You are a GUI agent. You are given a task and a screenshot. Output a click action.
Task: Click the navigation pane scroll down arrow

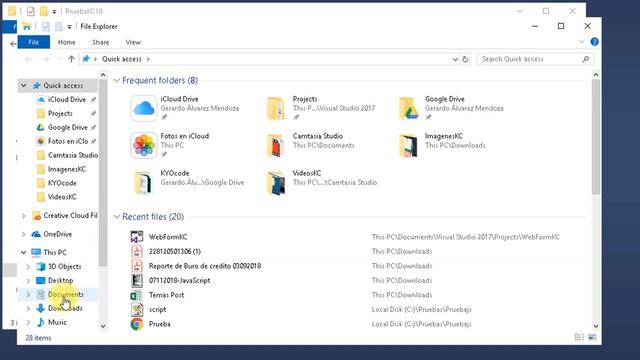click(x=103, y=325)
